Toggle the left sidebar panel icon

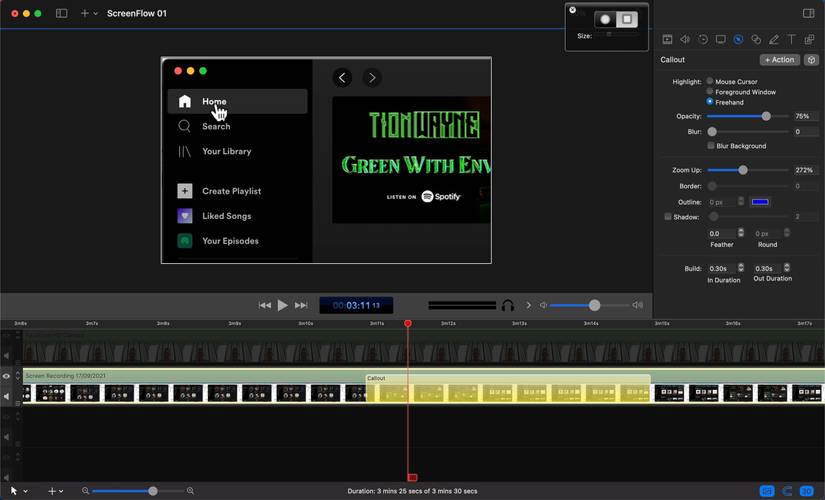(62, 13)
